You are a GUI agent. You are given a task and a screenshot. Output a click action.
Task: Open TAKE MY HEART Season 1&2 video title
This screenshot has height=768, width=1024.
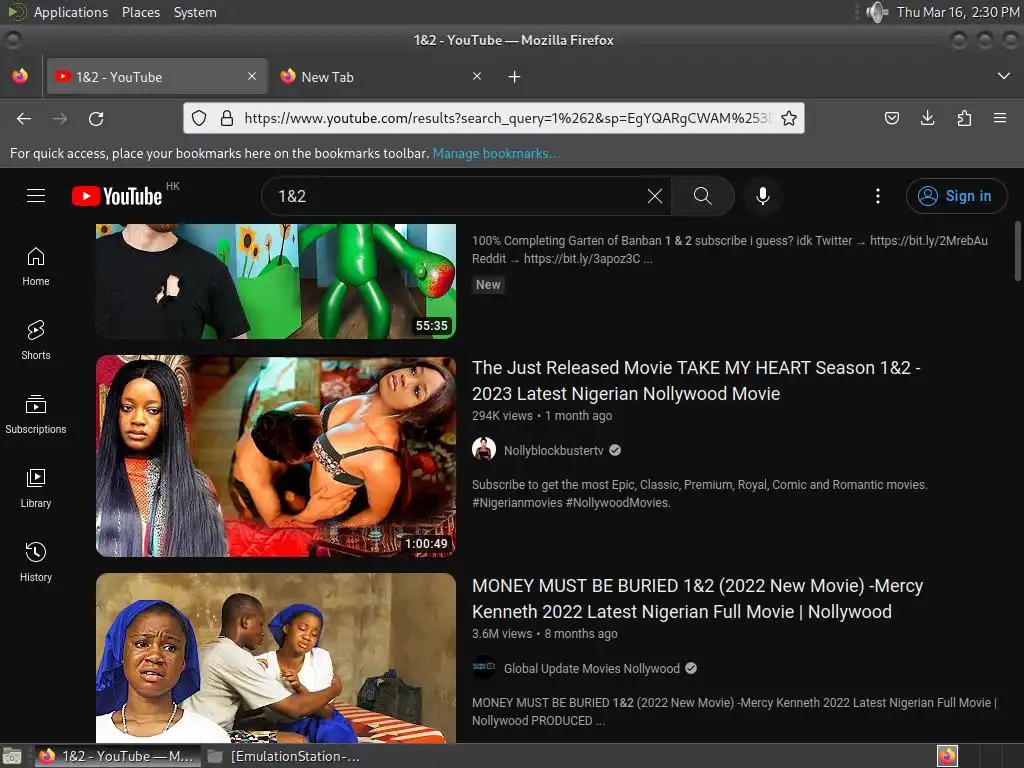tap(696, 381)
